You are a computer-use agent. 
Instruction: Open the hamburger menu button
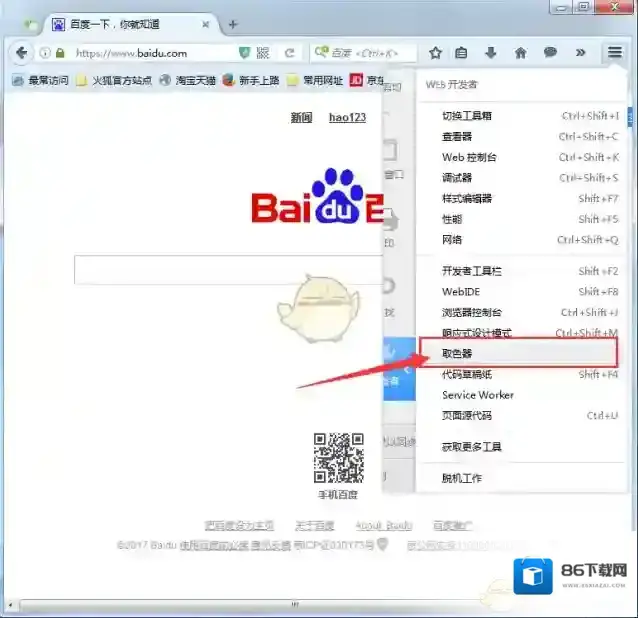click(x=615, y=52)
